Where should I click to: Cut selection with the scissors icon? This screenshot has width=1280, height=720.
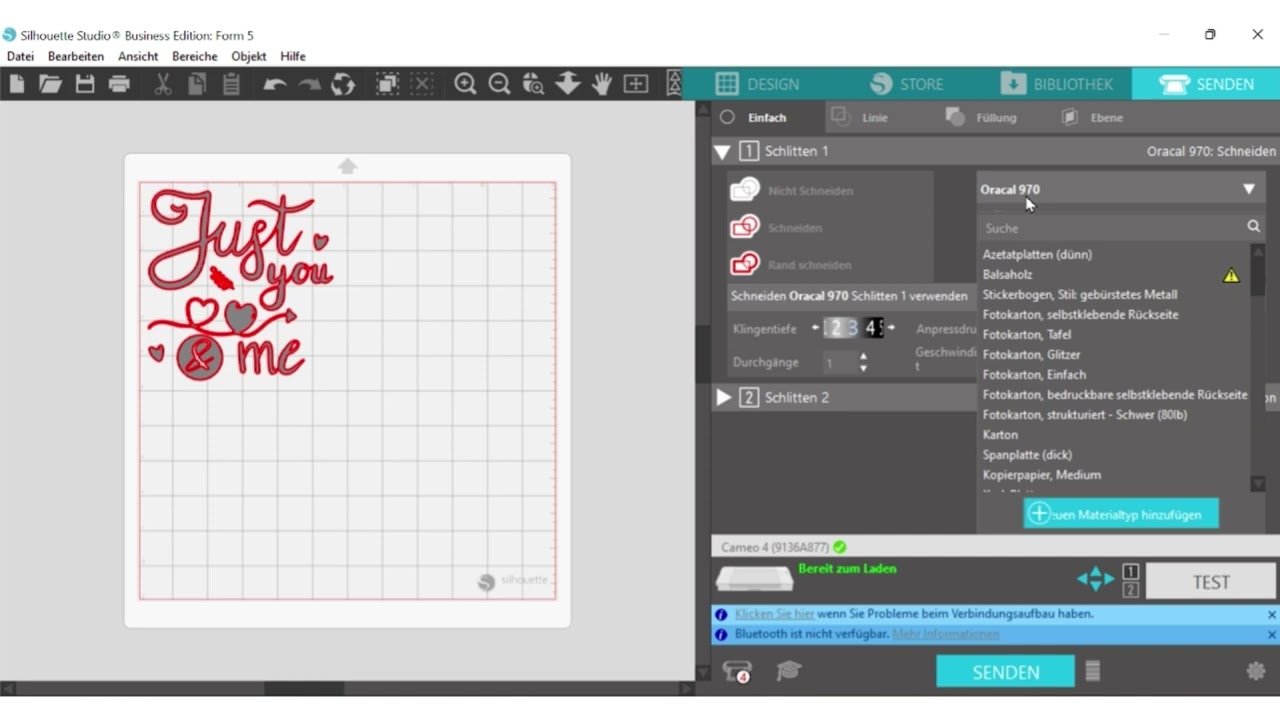(x=163, y=84)
